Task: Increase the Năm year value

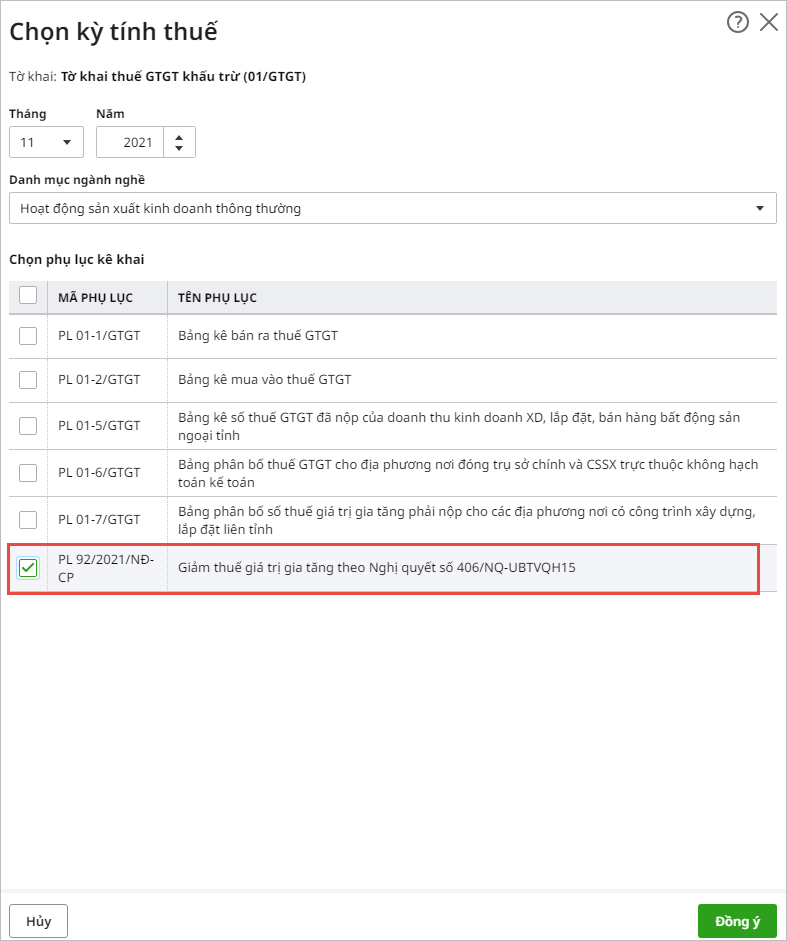Action: pos(179,136)
